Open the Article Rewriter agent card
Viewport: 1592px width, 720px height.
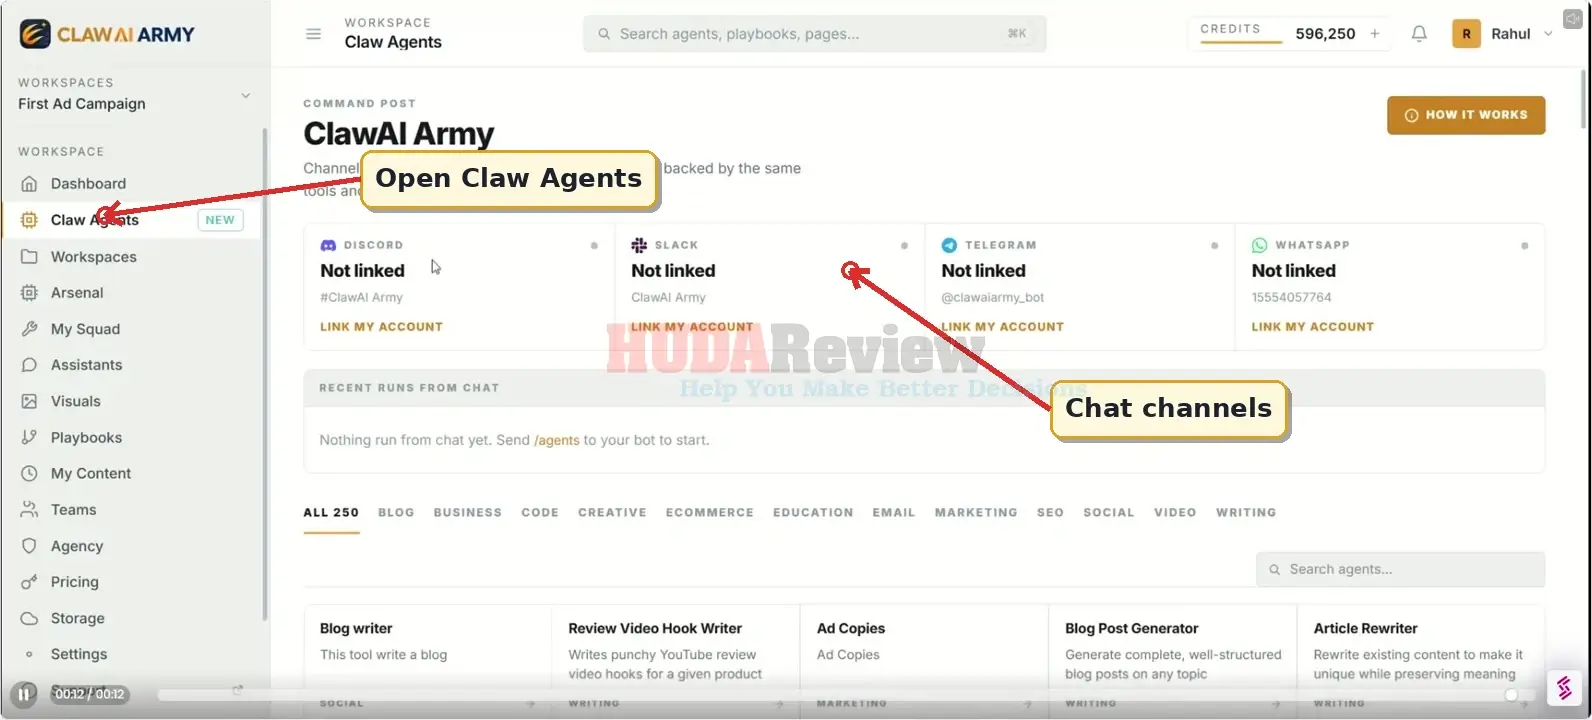point(1420,660)
